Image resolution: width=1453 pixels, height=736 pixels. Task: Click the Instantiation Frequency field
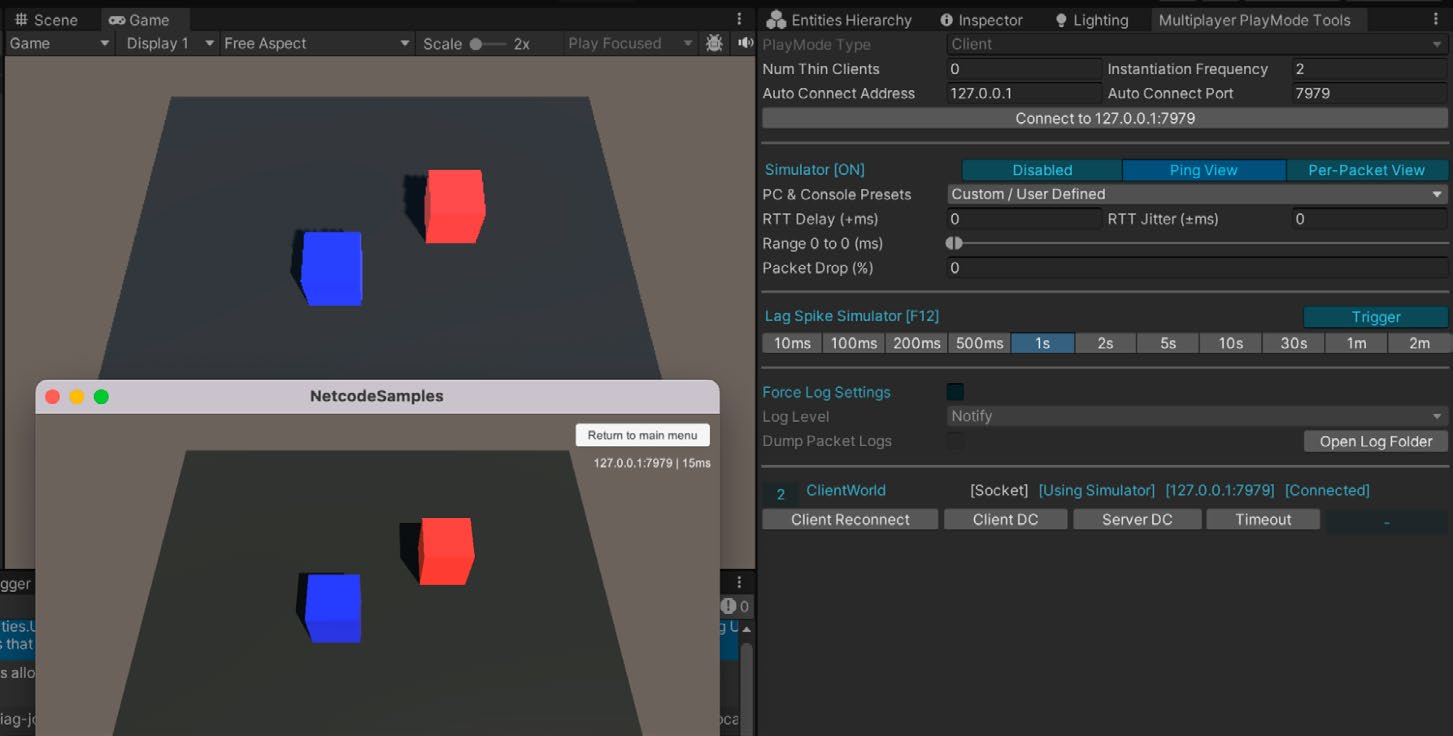[1369, 69]
